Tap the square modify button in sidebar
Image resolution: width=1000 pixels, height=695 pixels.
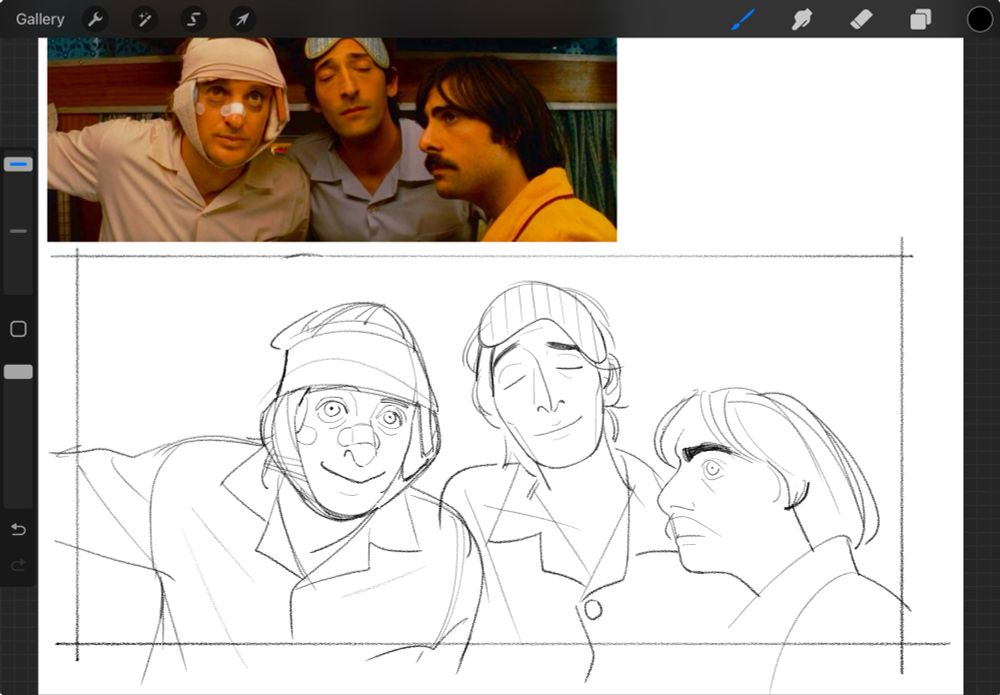pos(18,329)
